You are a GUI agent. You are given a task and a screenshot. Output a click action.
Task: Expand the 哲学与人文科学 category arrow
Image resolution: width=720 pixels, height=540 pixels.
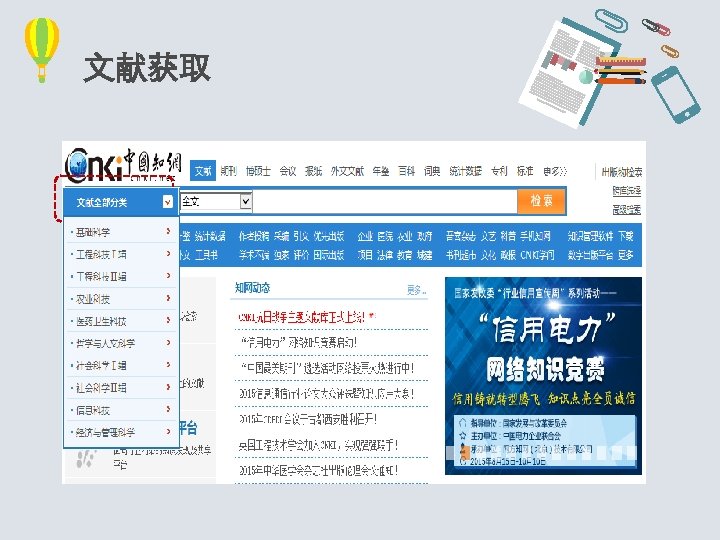[x=169, y=343]
